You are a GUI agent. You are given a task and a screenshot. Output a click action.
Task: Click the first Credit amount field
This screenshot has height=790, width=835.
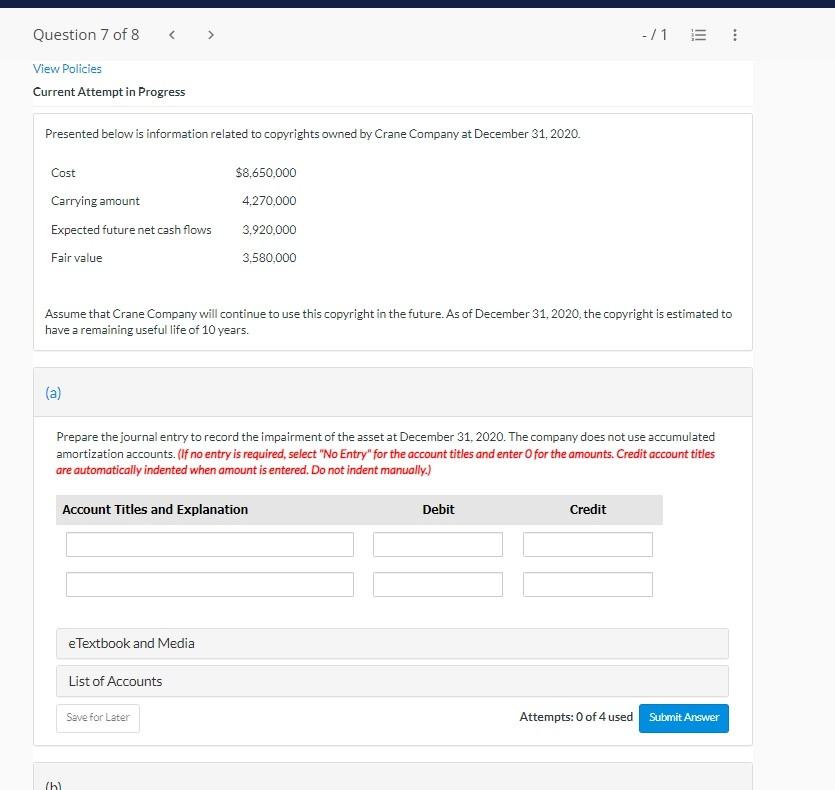pos(587,544)
